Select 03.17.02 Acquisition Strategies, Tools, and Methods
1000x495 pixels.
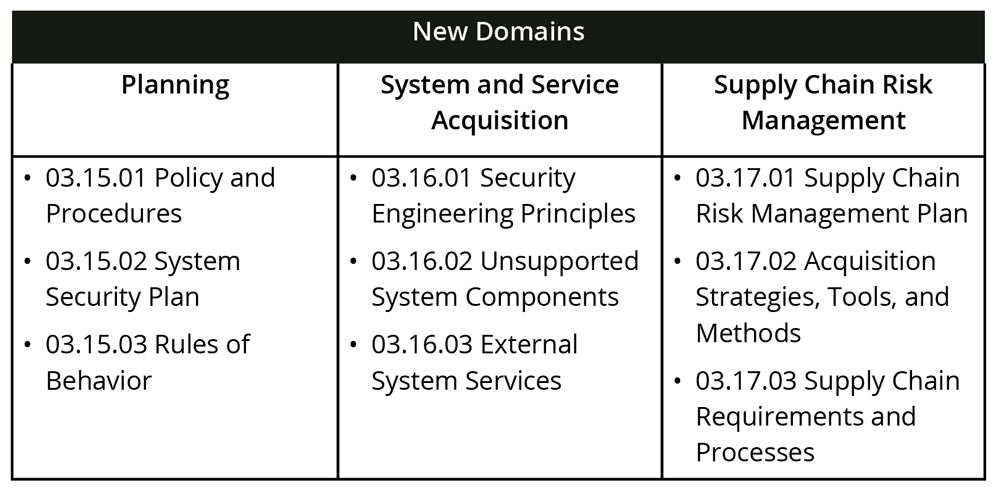click(x=822, y=296)
